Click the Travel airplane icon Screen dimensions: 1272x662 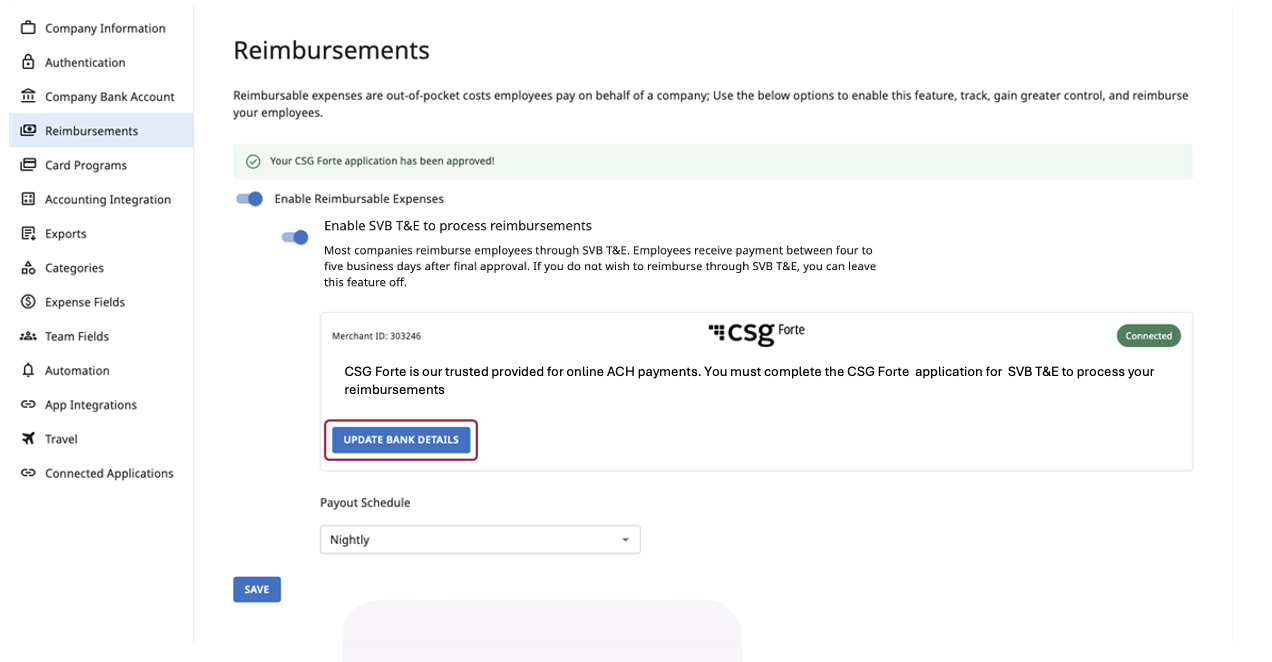pyautogui.click(x=28, y=439)
